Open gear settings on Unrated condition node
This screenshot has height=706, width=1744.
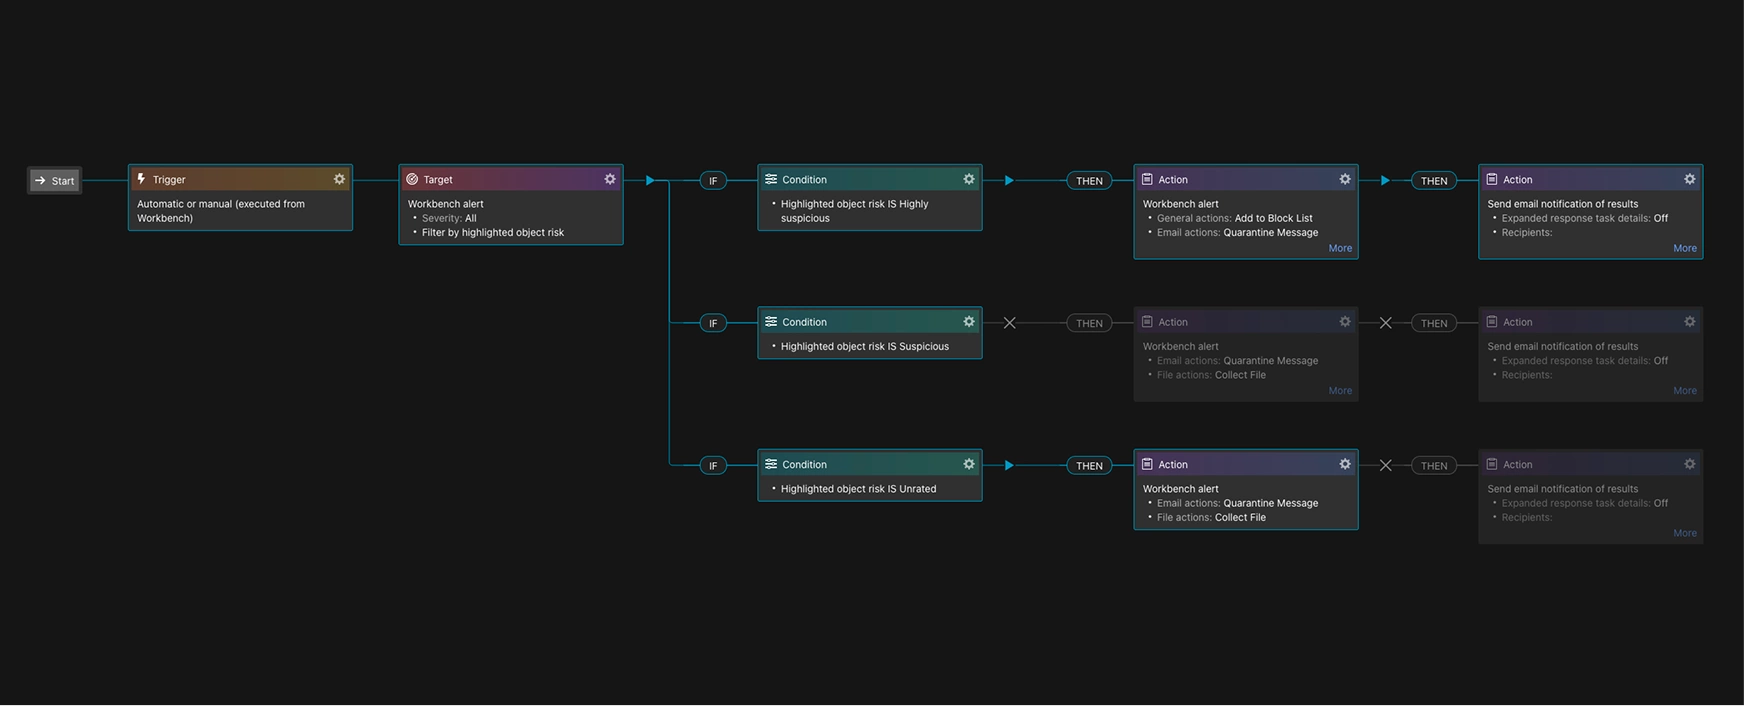coord(968,464)
